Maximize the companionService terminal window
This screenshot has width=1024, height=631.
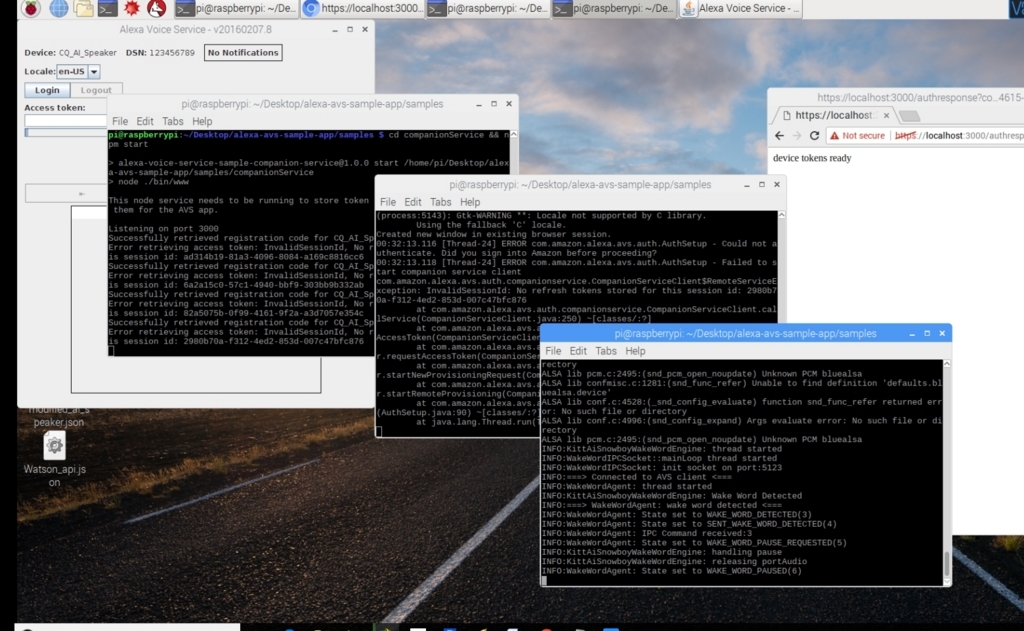click(x=494, y=104)
